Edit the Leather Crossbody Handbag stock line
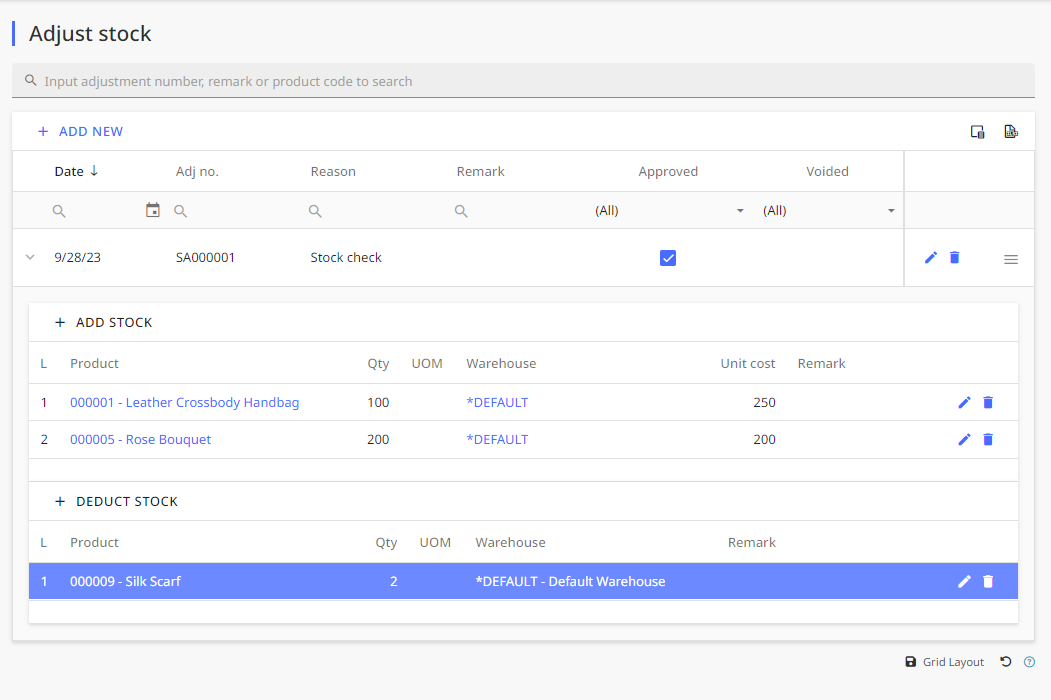This screenshot has width=1051, height=700. (x=965, y=402)
